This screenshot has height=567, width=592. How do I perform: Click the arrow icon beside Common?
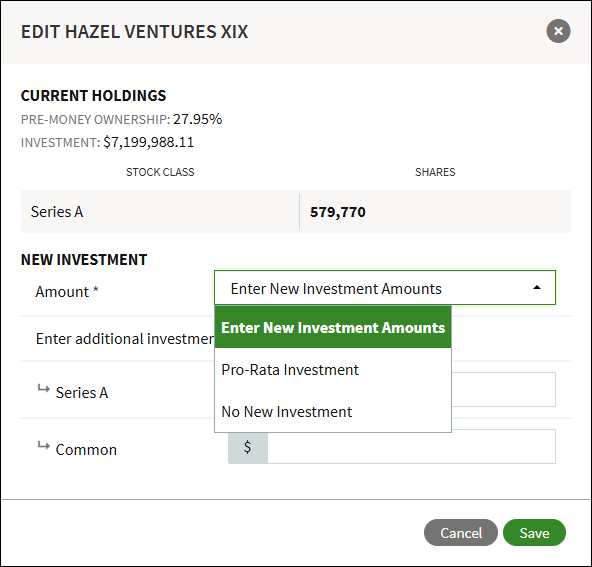pos(43,445)
